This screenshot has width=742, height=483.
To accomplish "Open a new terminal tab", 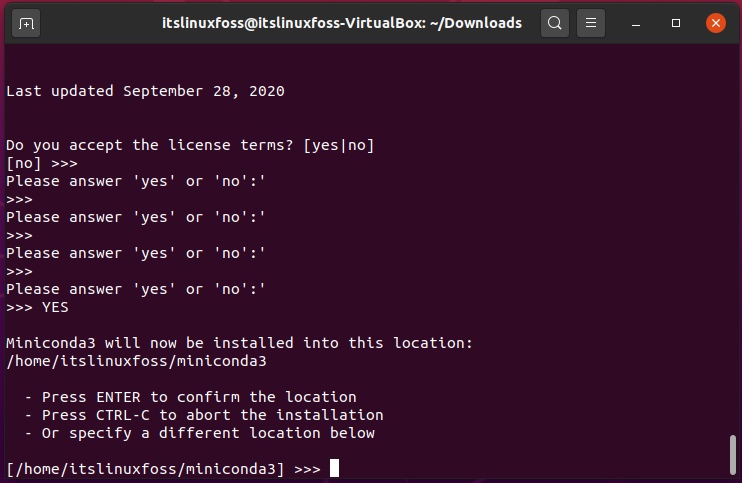I will [26, 23].
